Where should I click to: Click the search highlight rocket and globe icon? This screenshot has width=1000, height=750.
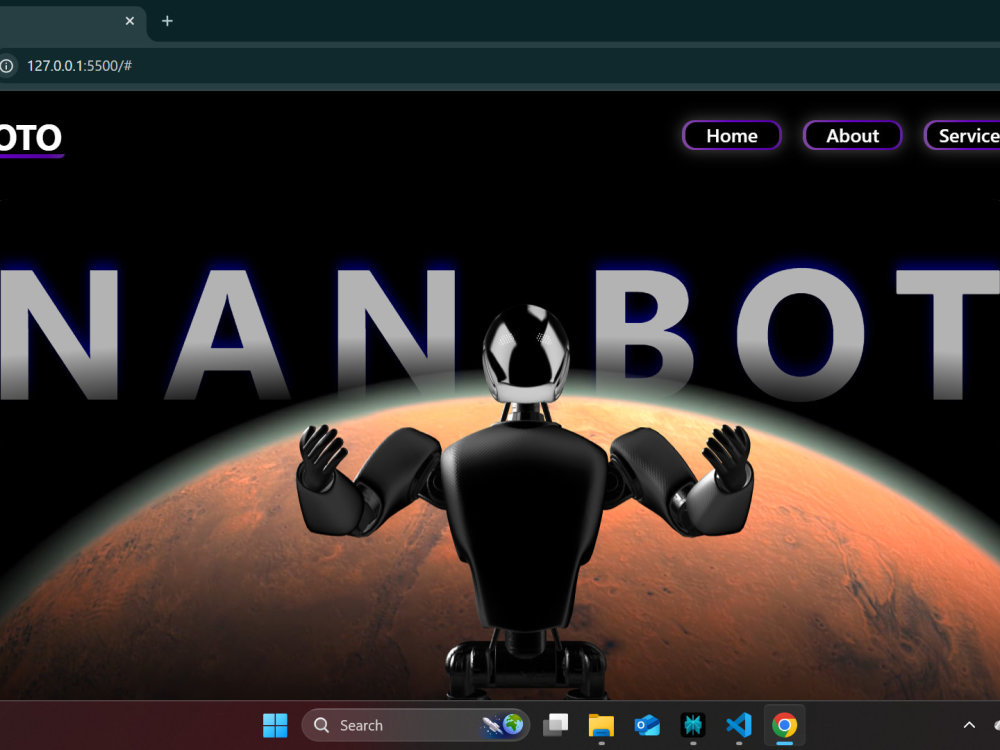pyautogui.click(x=503, y=724)
